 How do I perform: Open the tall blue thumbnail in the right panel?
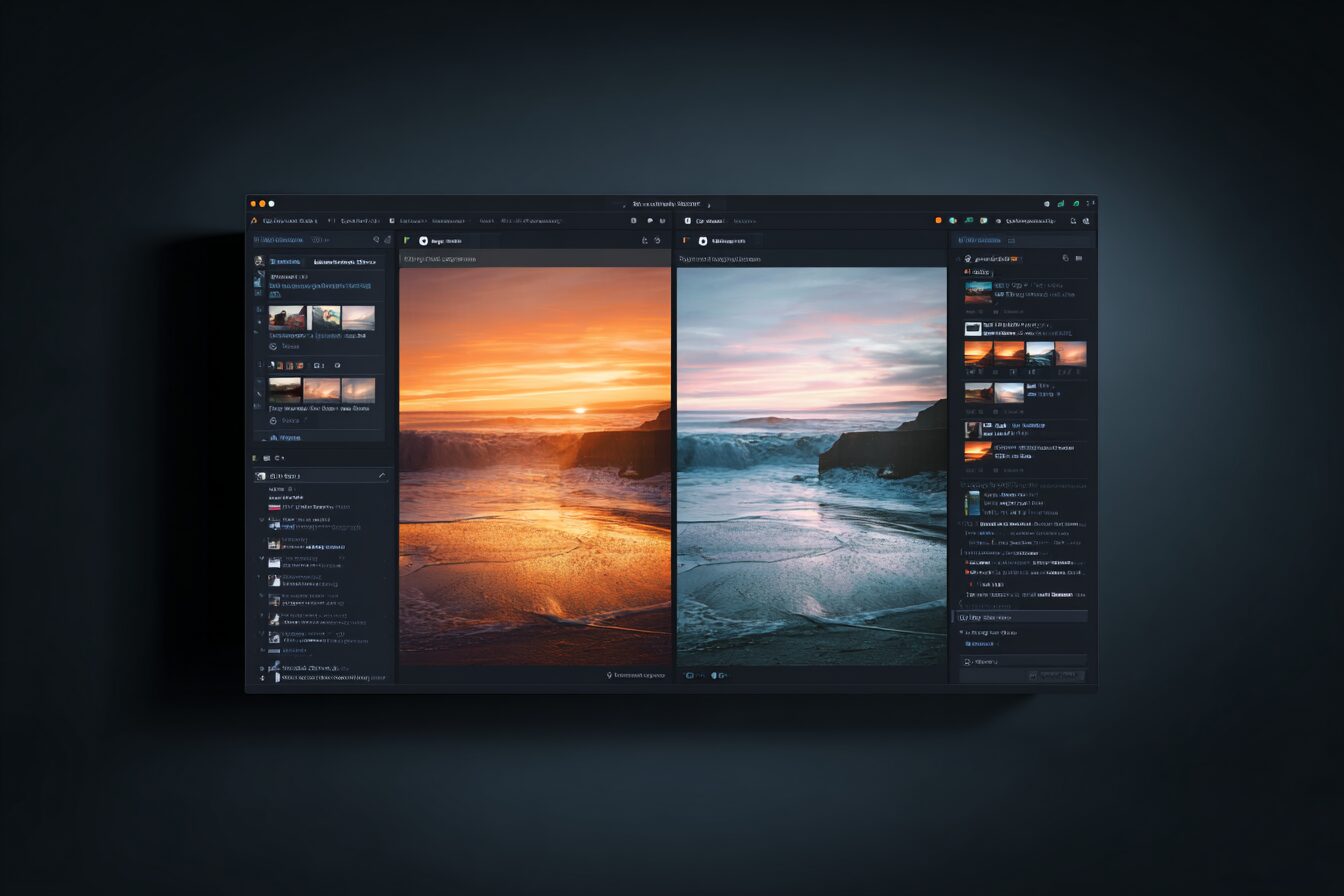tap(973, 503)
